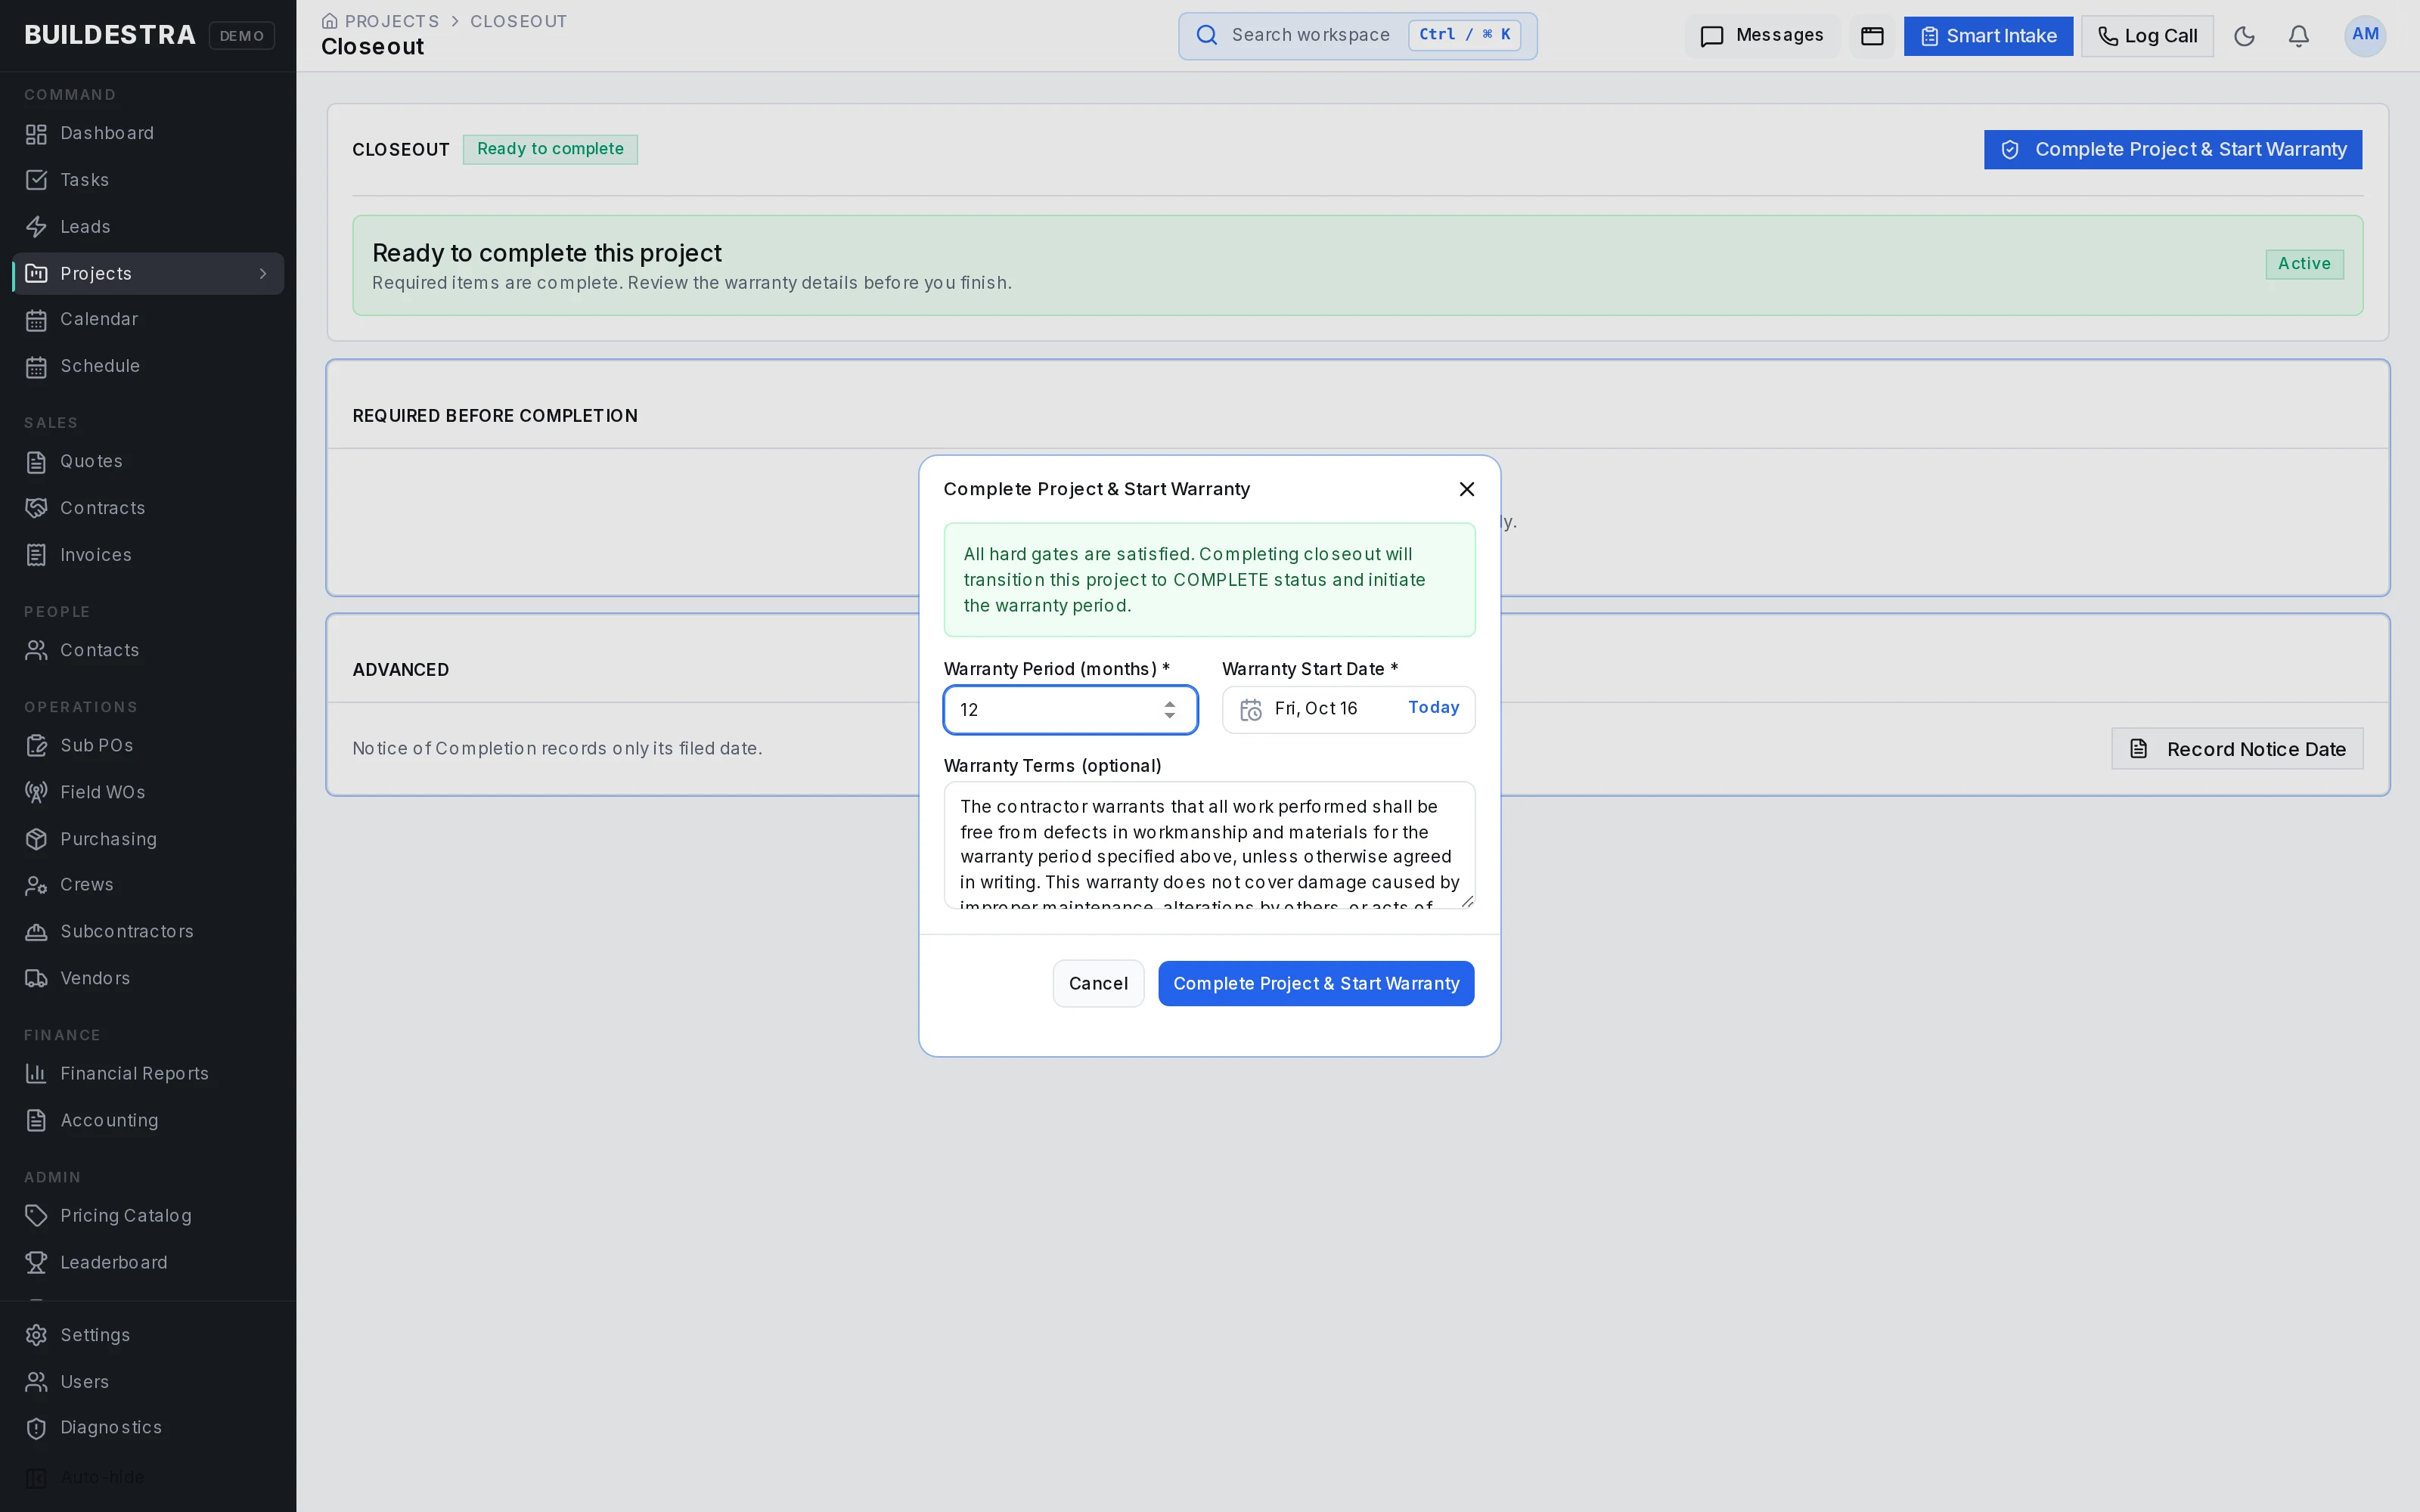The height and width of the screenshot is (1512, 2420).
Task: Open the Subcontractors page
Action: [x=148, y=932]
